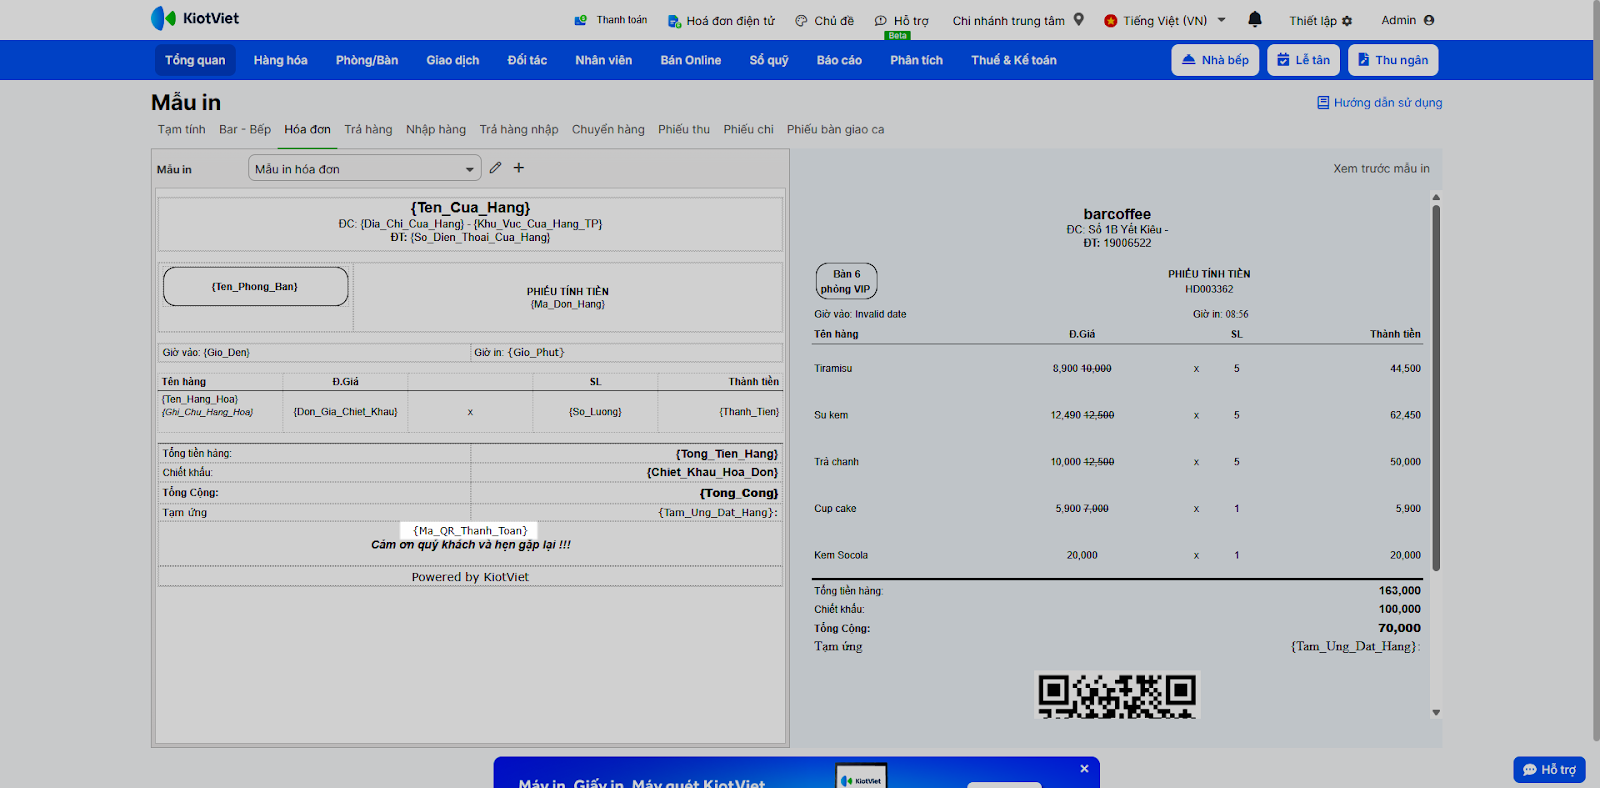The height and width of the screenshot is (788, 1600).
Task: Go to Tổng quan menu
Action: 195,60
